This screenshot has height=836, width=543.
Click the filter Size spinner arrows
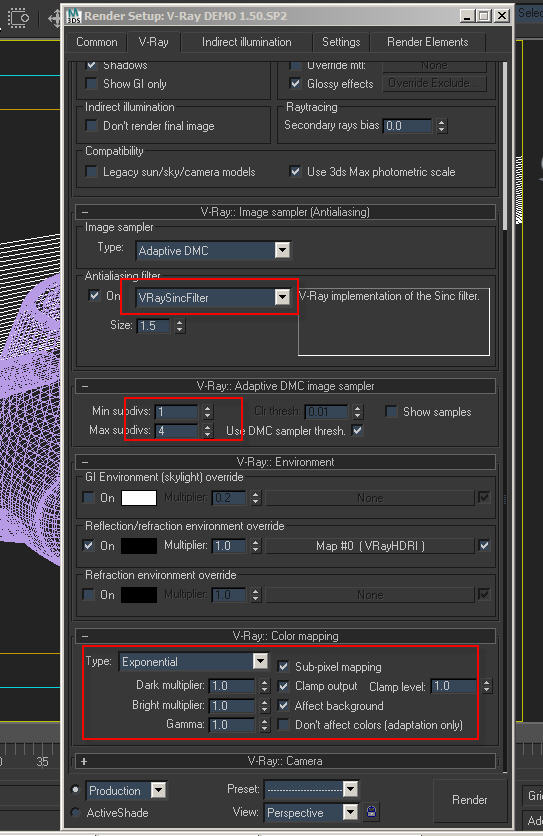coord(180,326)
